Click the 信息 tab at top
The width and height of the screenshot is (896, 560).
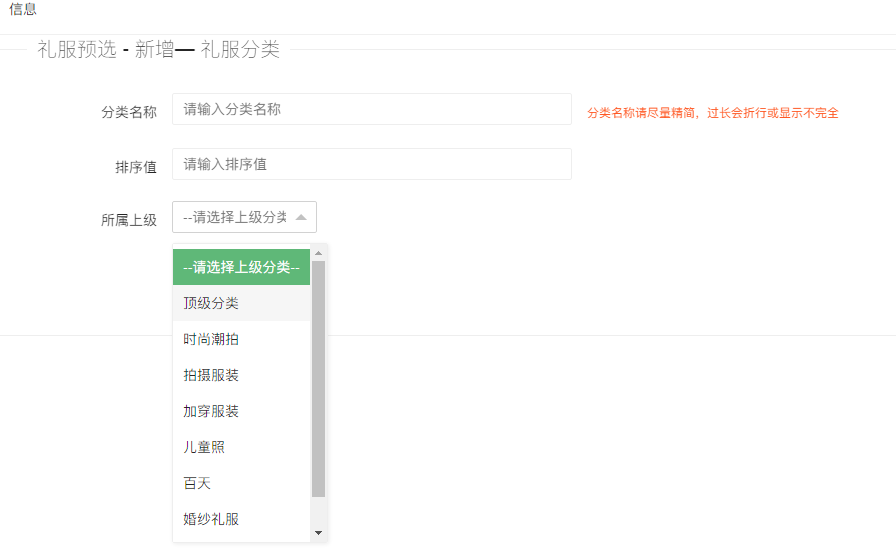pos(23,9)
